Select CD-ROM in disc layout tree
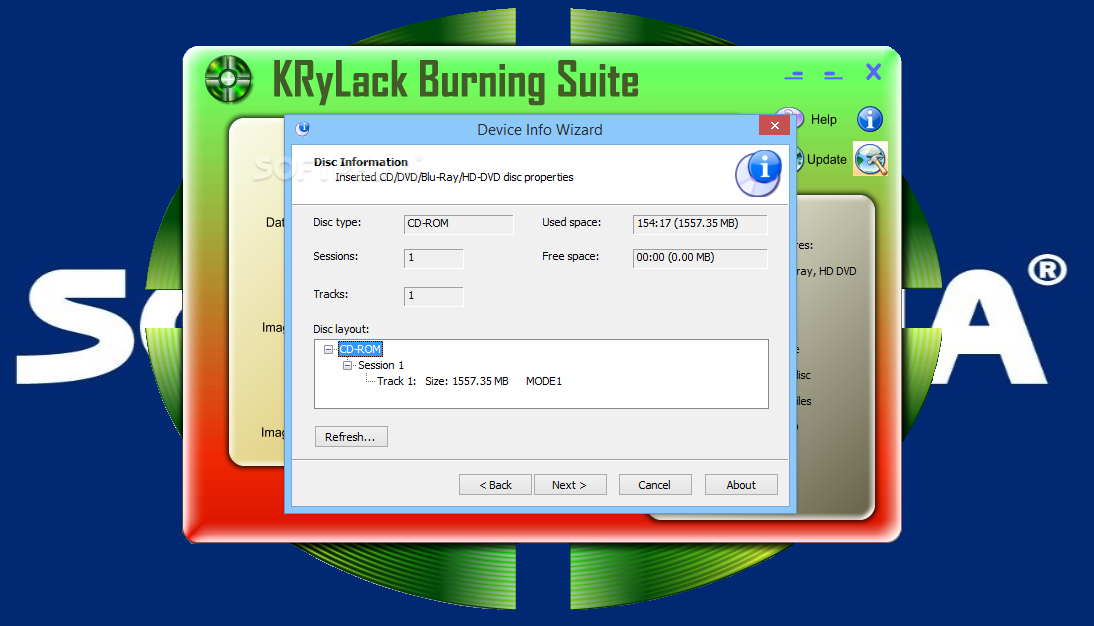The height and width of the screenshot is (626, 1094). click(360, 349)
